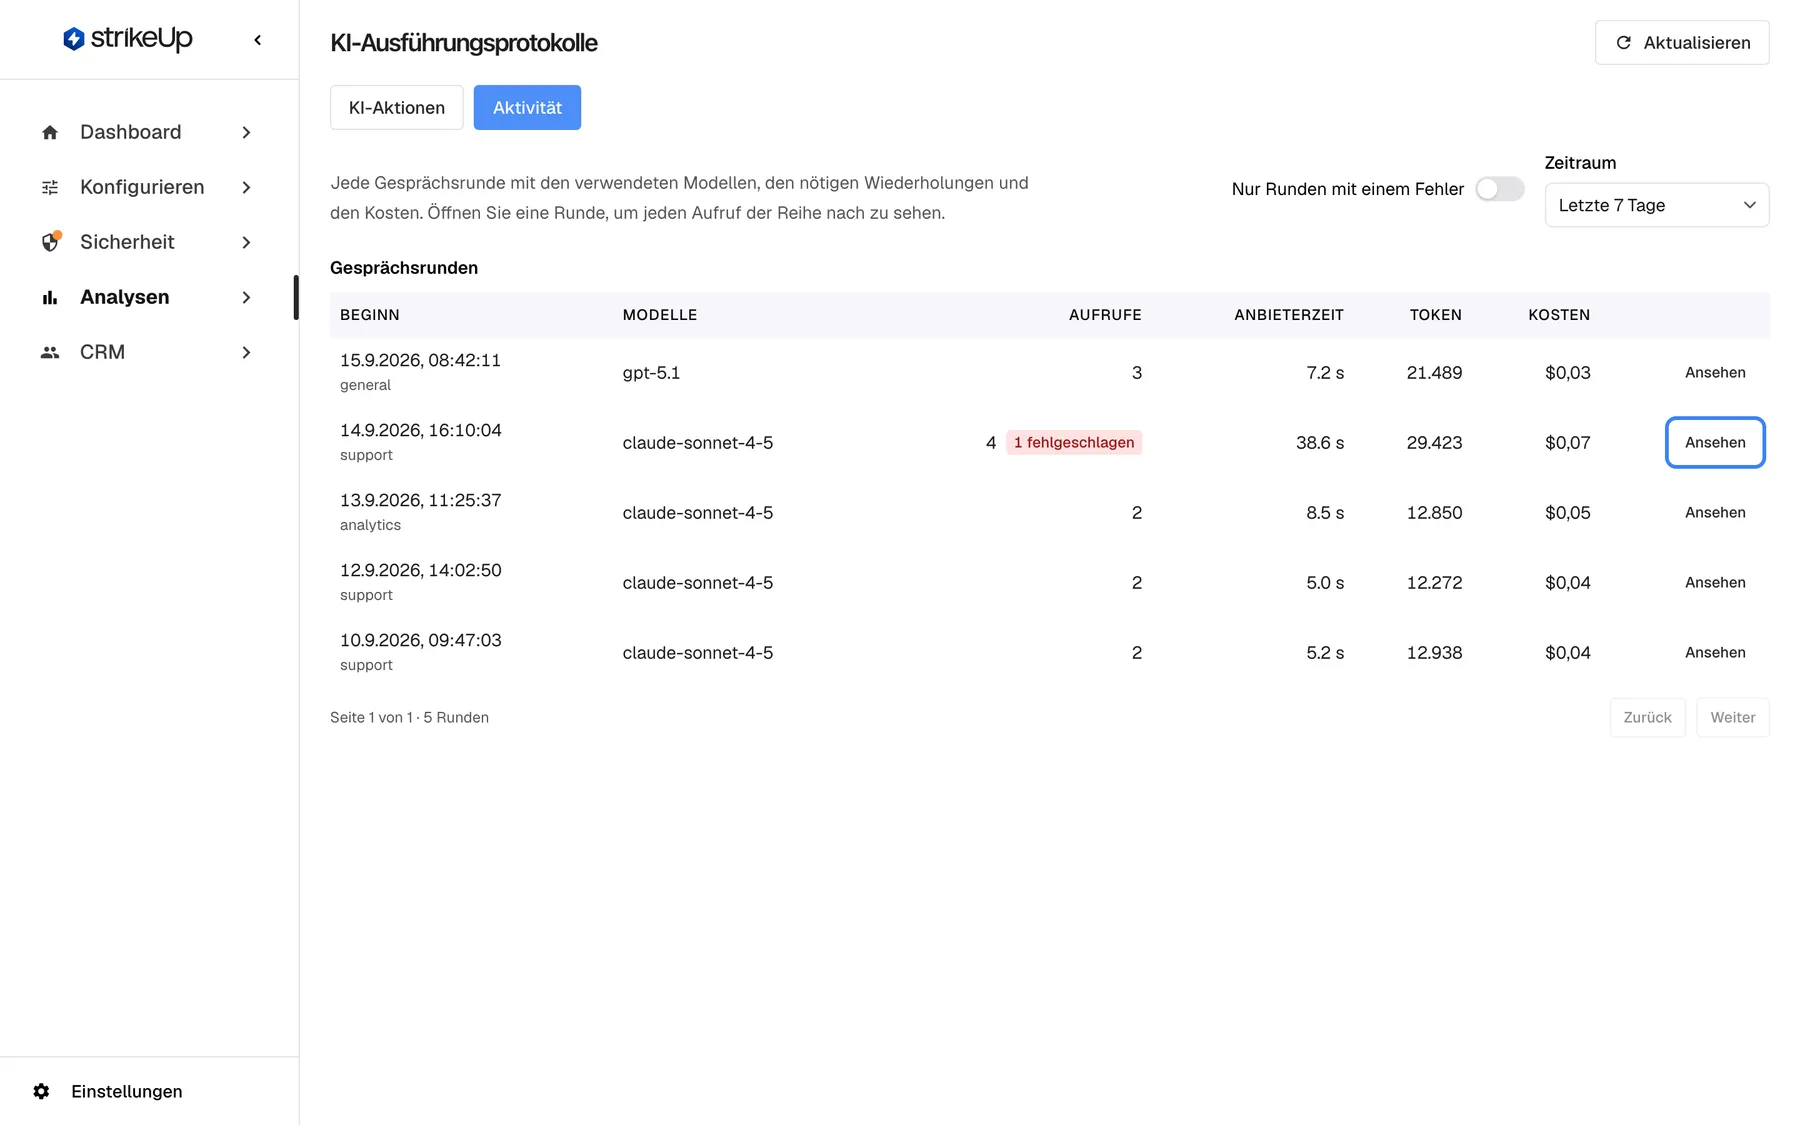Click the Konfigurieren sliders icon
The width and height of the screenshot is (1800, 1125).
[50, 187]
